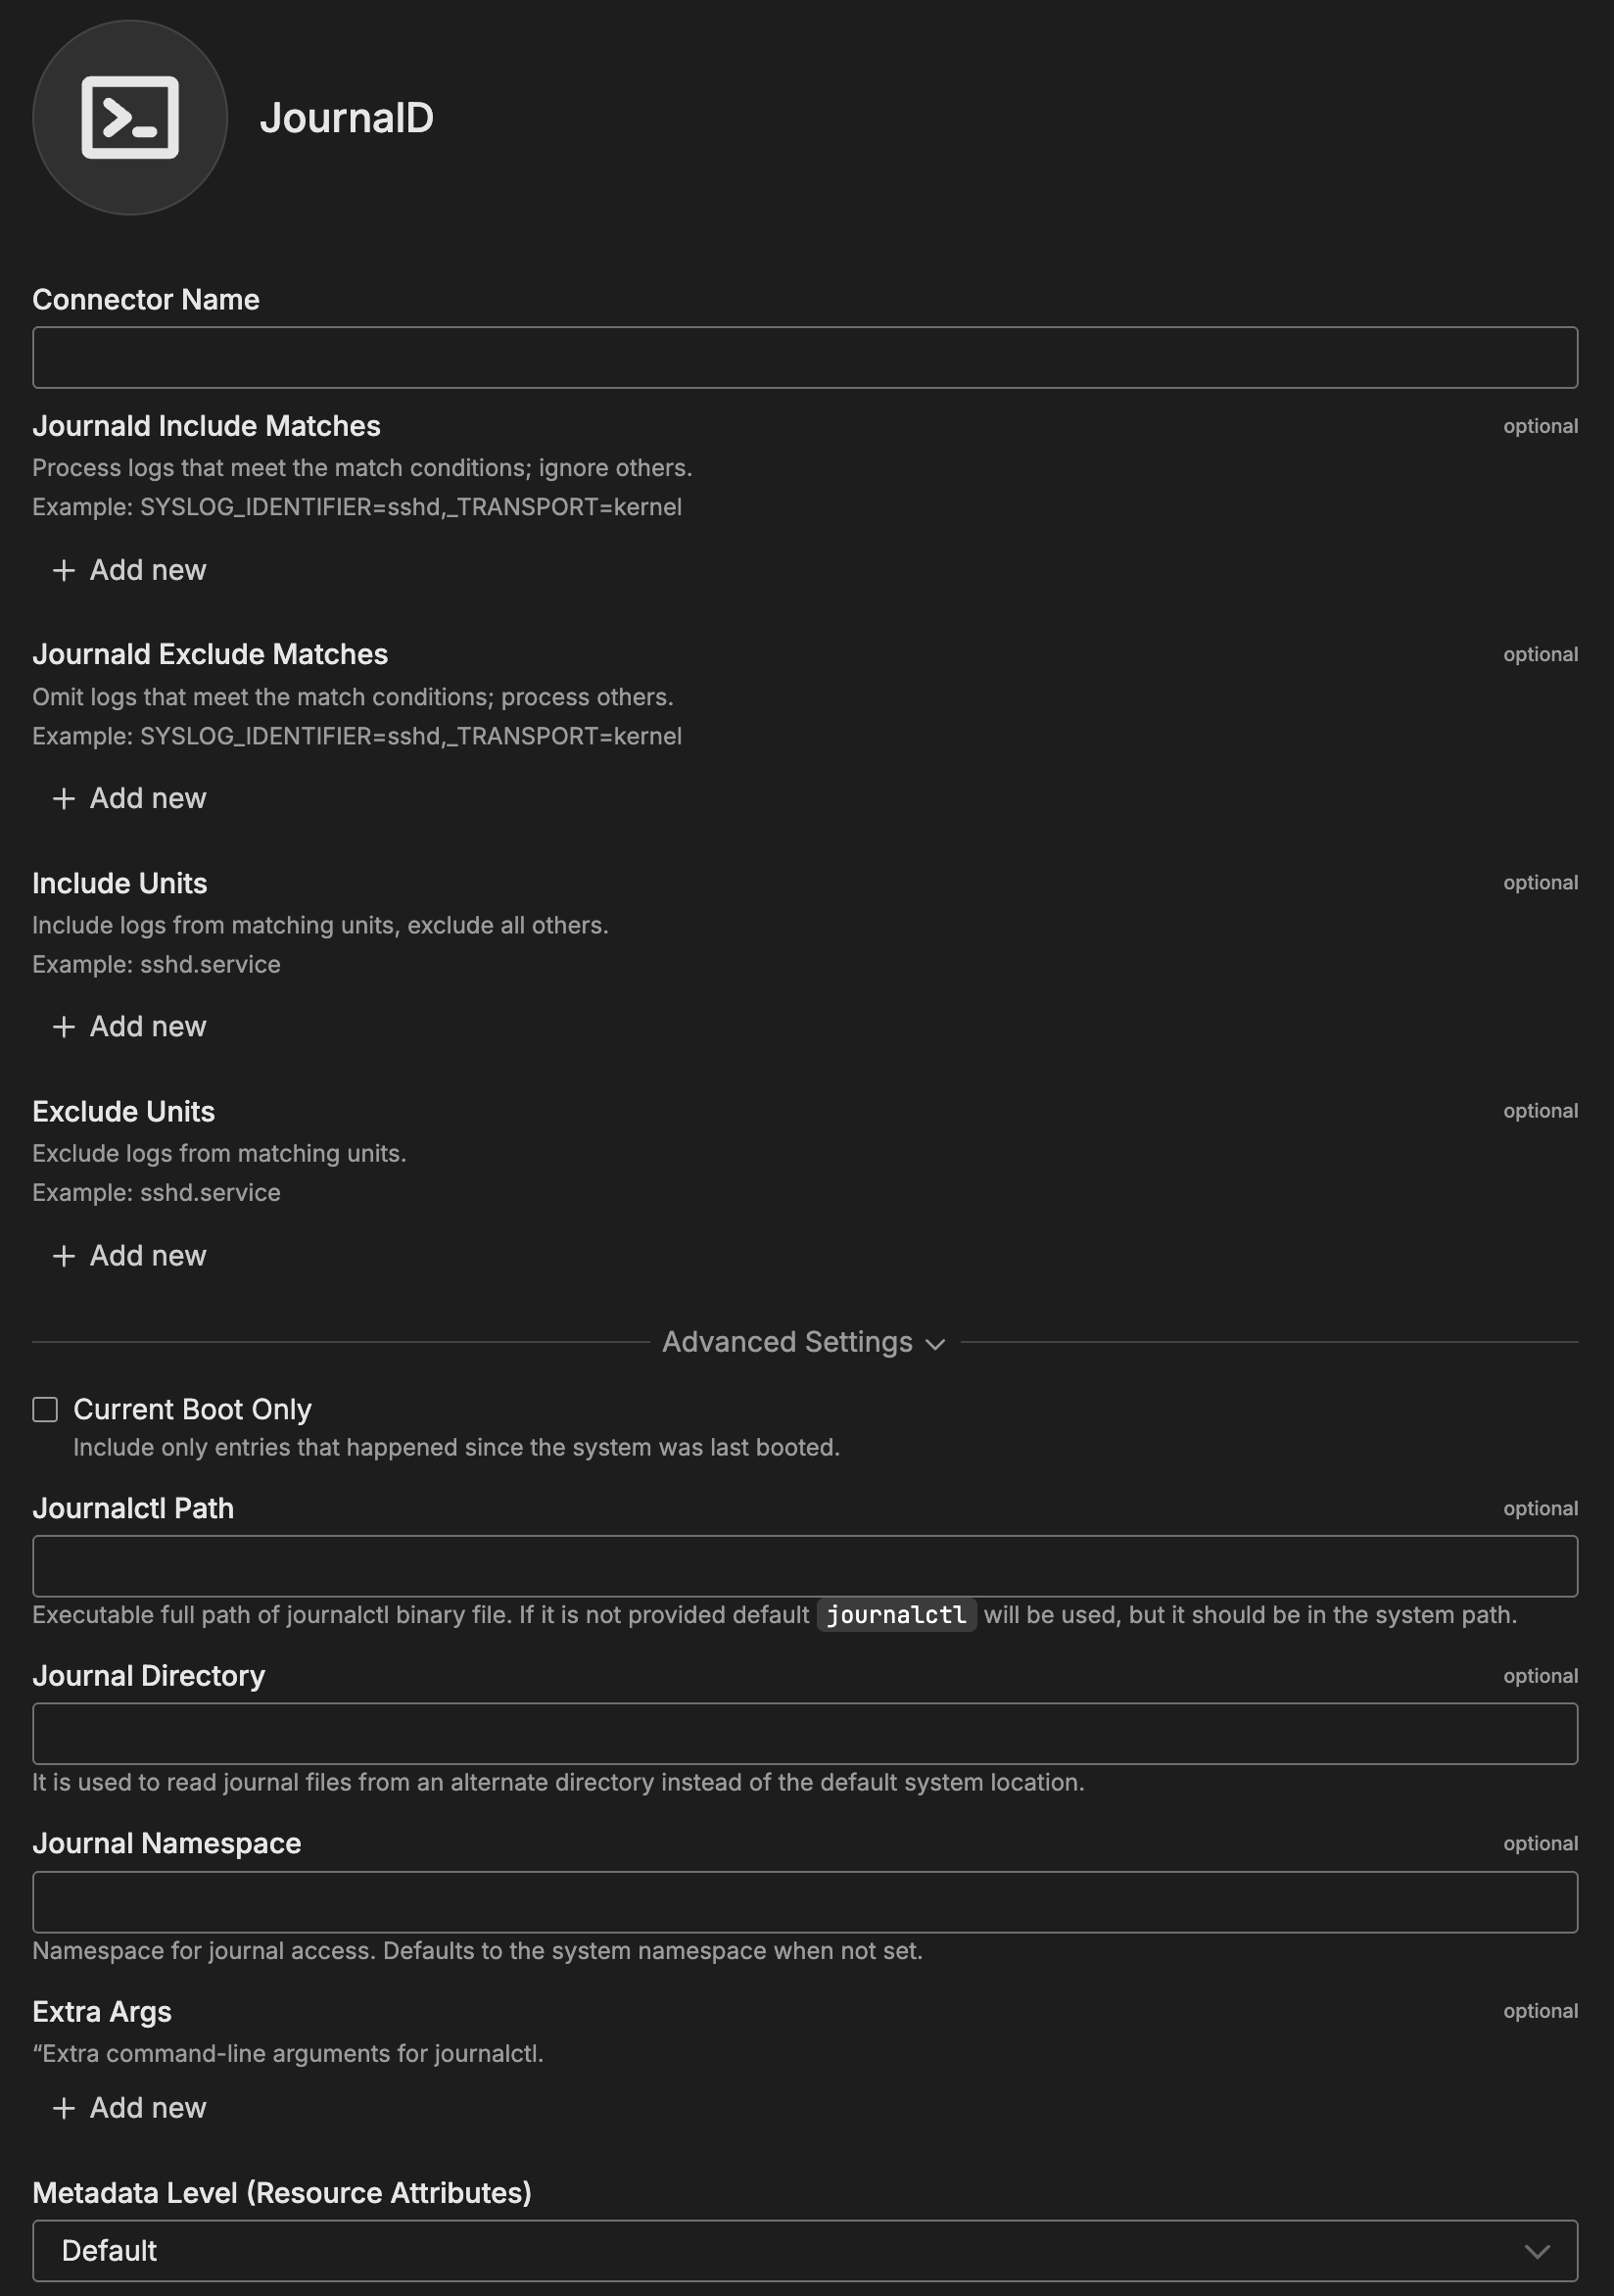Open the Metadata Level dropdown
This screenshot has height=2296, width=1614.
point(804,2251)
